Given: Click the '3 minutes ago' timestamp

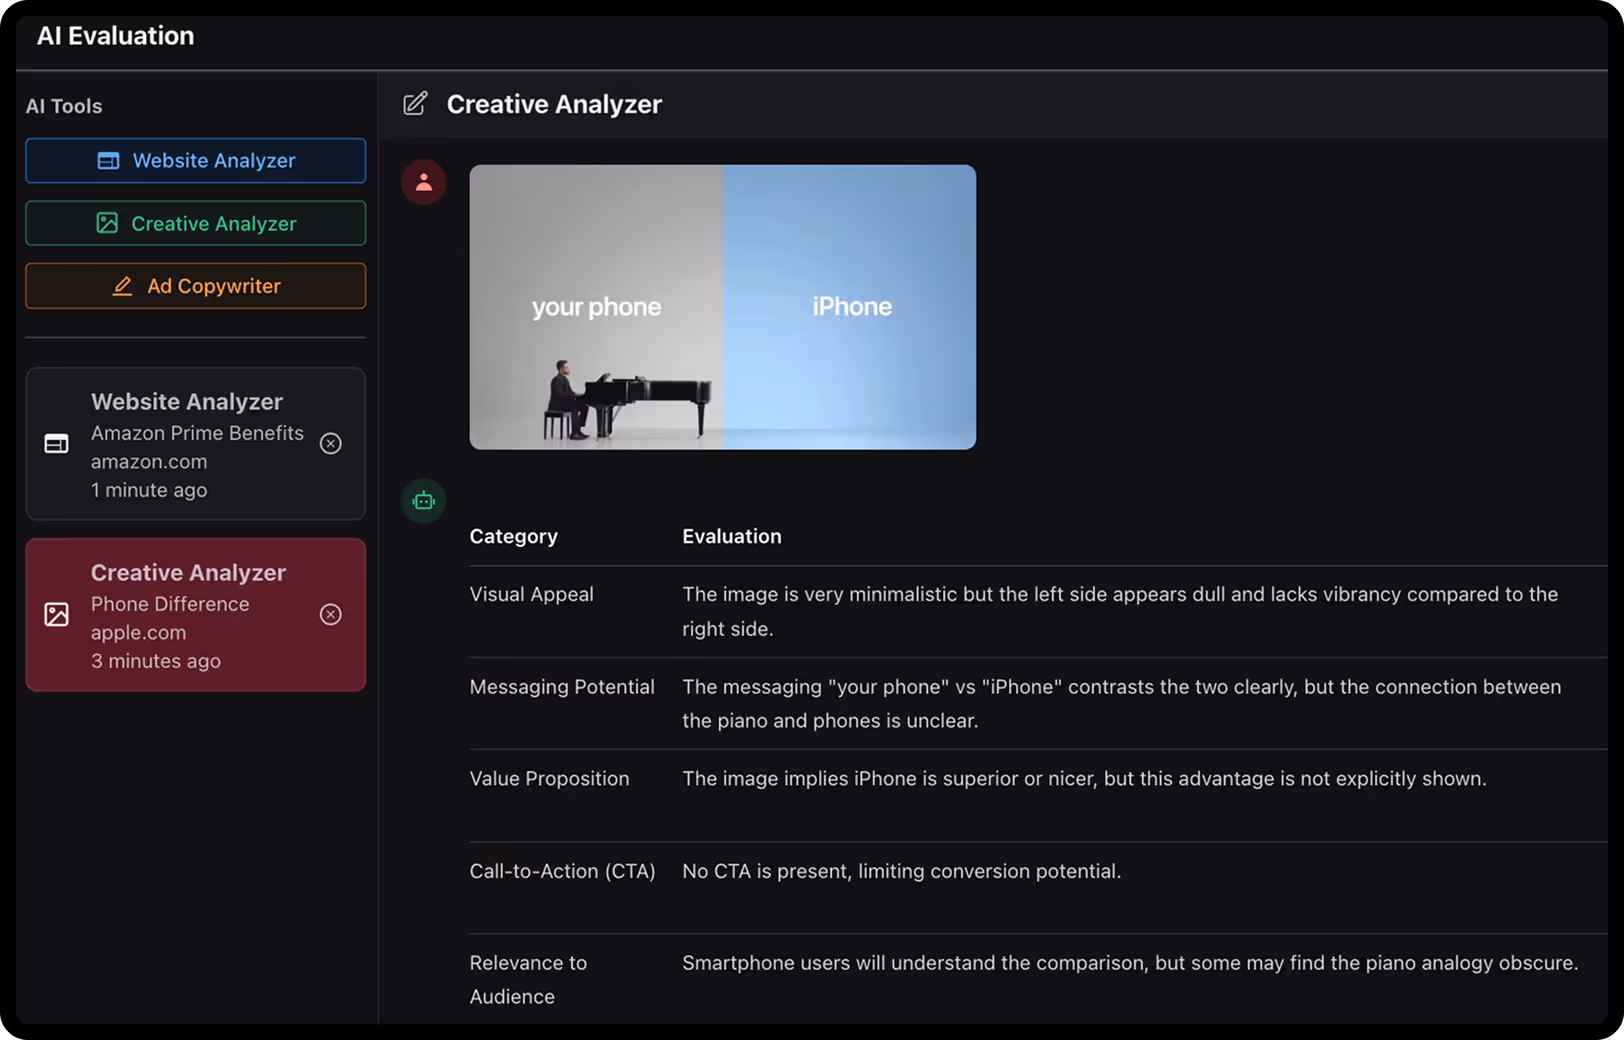Looking at the screenshot, I should [x=156, y=662].
